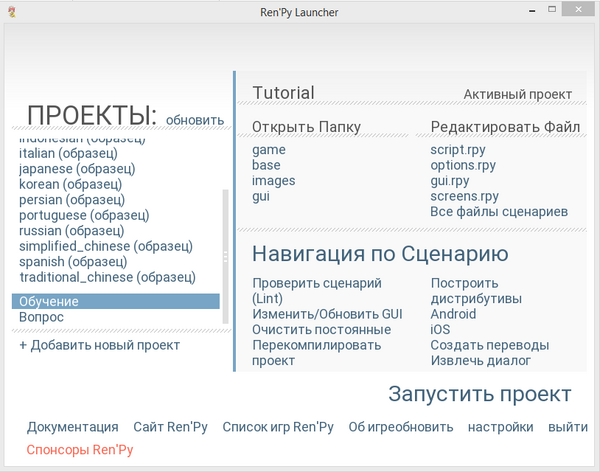Open "настройки" preferences
The image size is (600, 472).
[x=500, y=427]
